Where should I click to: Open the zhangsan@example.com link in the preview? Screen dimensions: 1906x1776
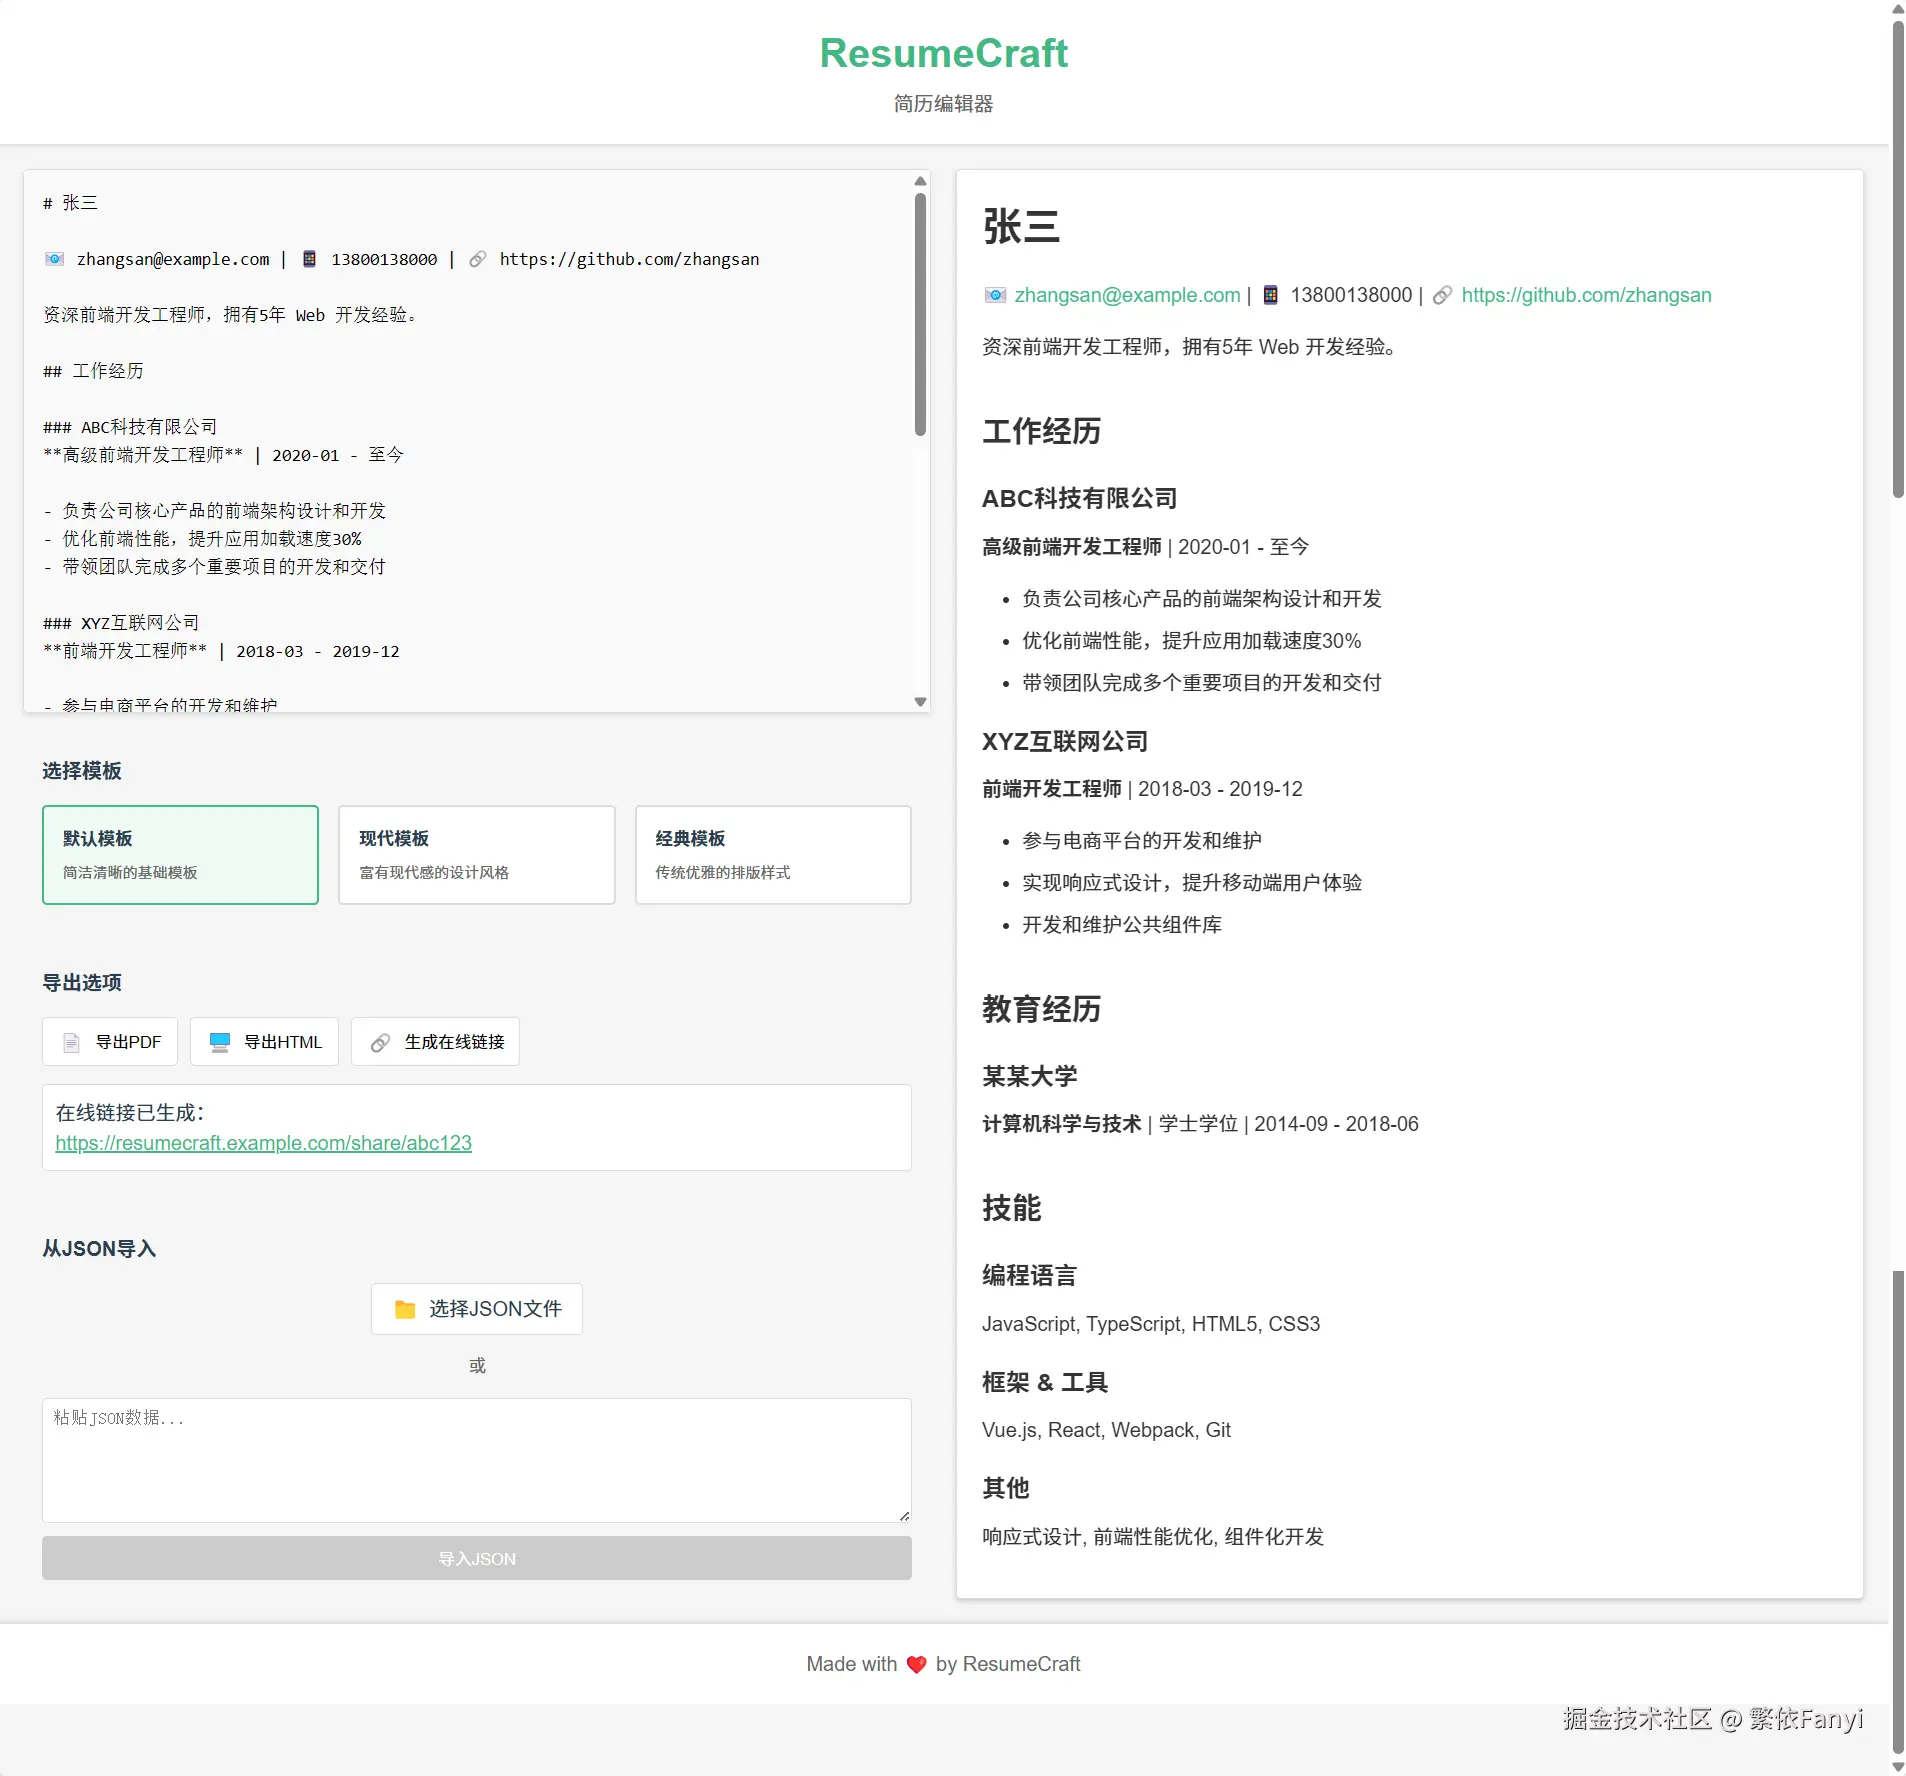(x=1127, y=295)
